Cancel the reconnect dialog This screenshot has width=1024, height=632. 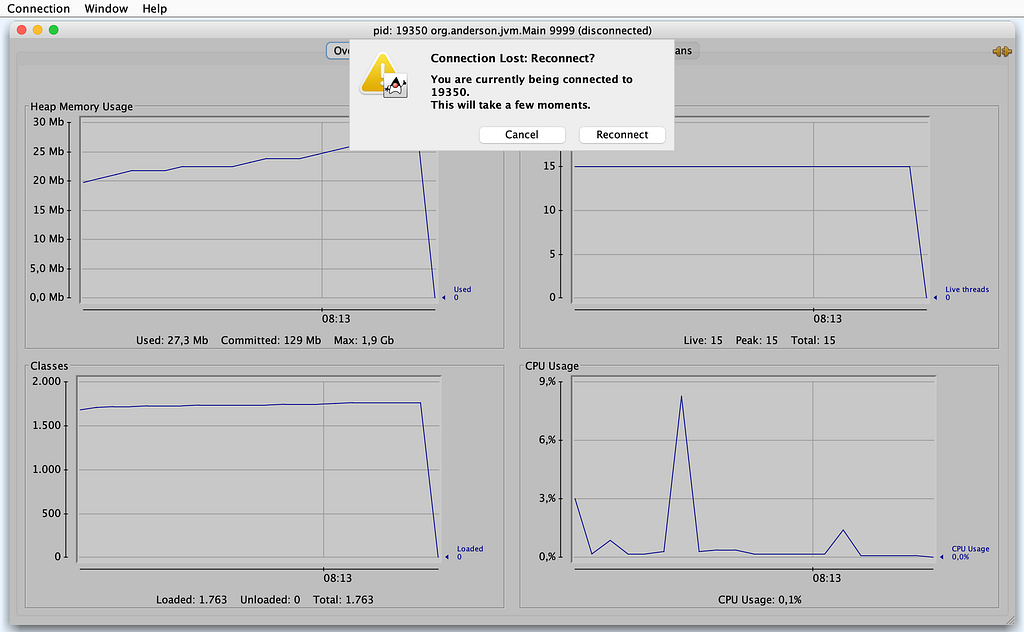point(522,134)
